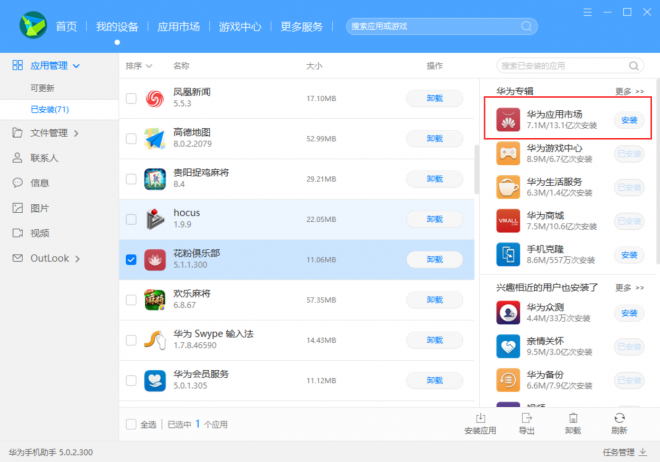660x462 pixels.
Task: Click 安装 button for 华为应用市场
Action: click(629, 120)
